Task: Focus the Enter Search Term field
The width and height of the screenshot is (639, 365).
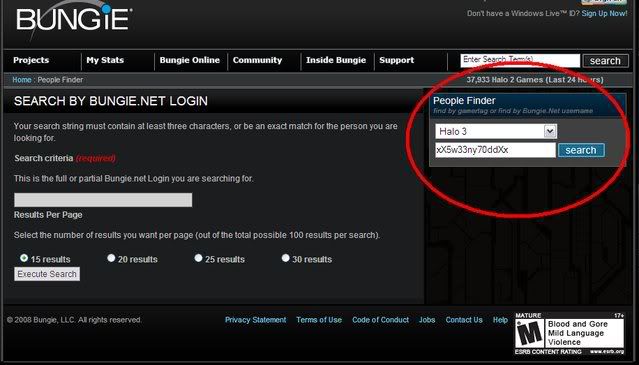Action: (x=520, y=60)
